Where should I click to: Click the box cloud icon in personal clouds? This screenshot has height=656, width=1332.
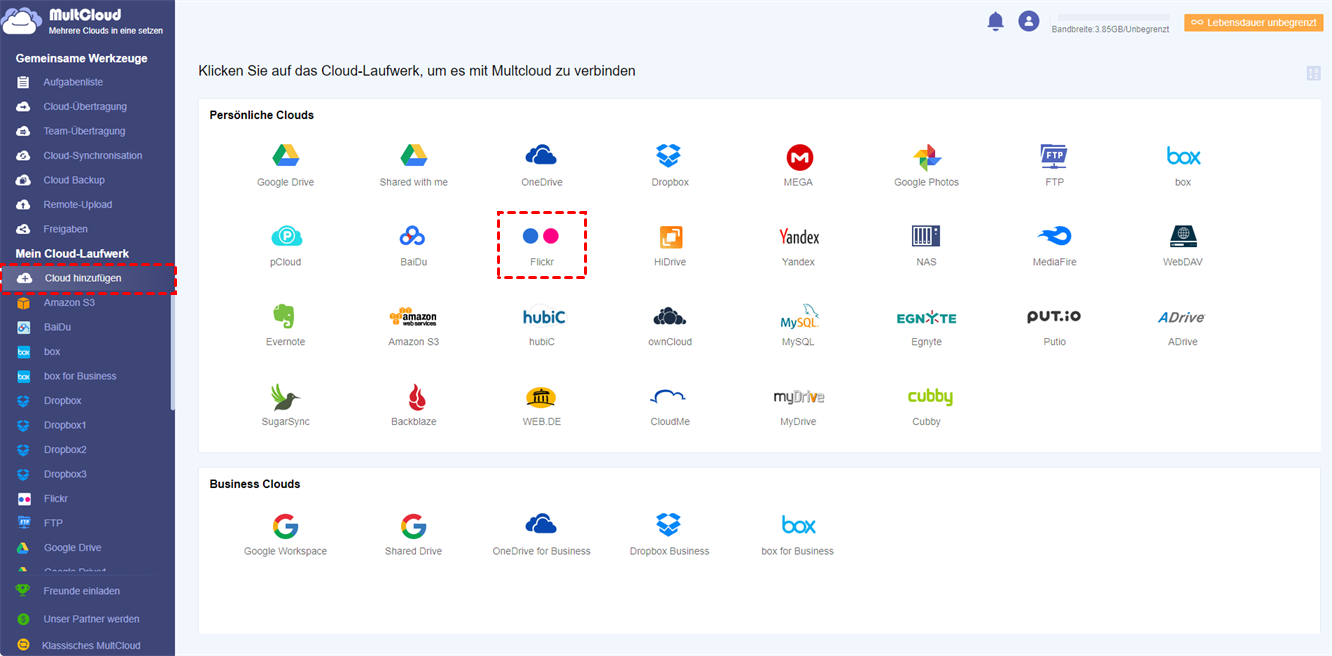[1183, 156]
